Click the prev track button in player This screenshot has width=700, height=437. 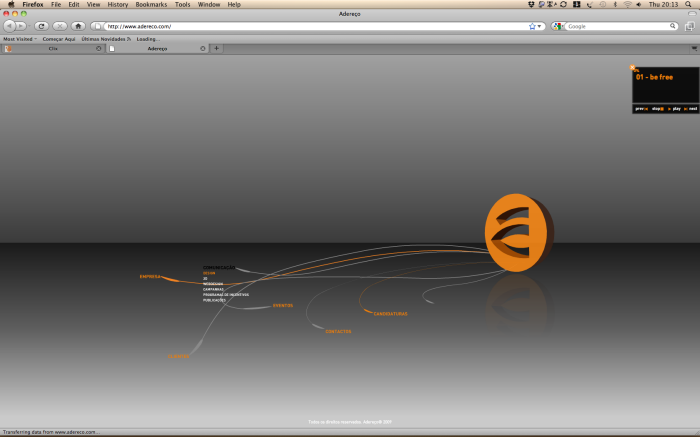642,108
